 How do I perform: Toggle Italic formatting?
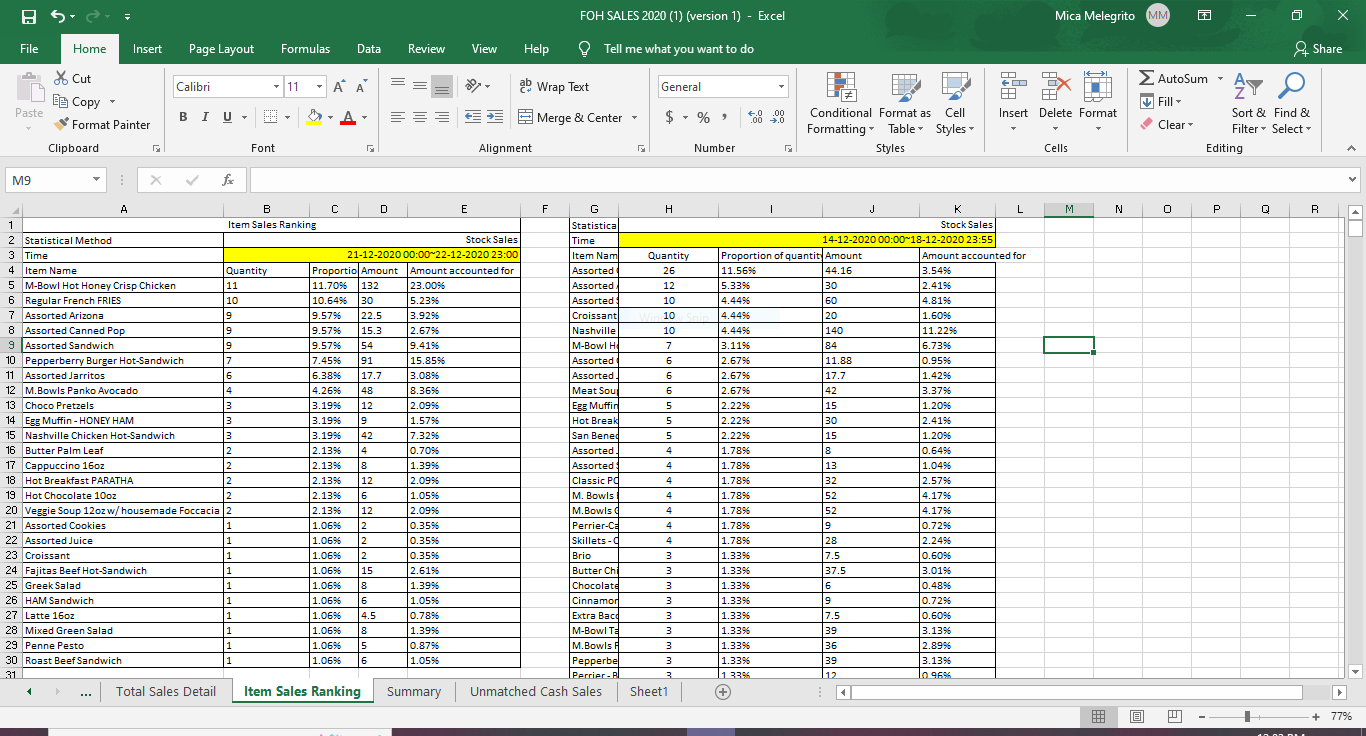(207, 118)
